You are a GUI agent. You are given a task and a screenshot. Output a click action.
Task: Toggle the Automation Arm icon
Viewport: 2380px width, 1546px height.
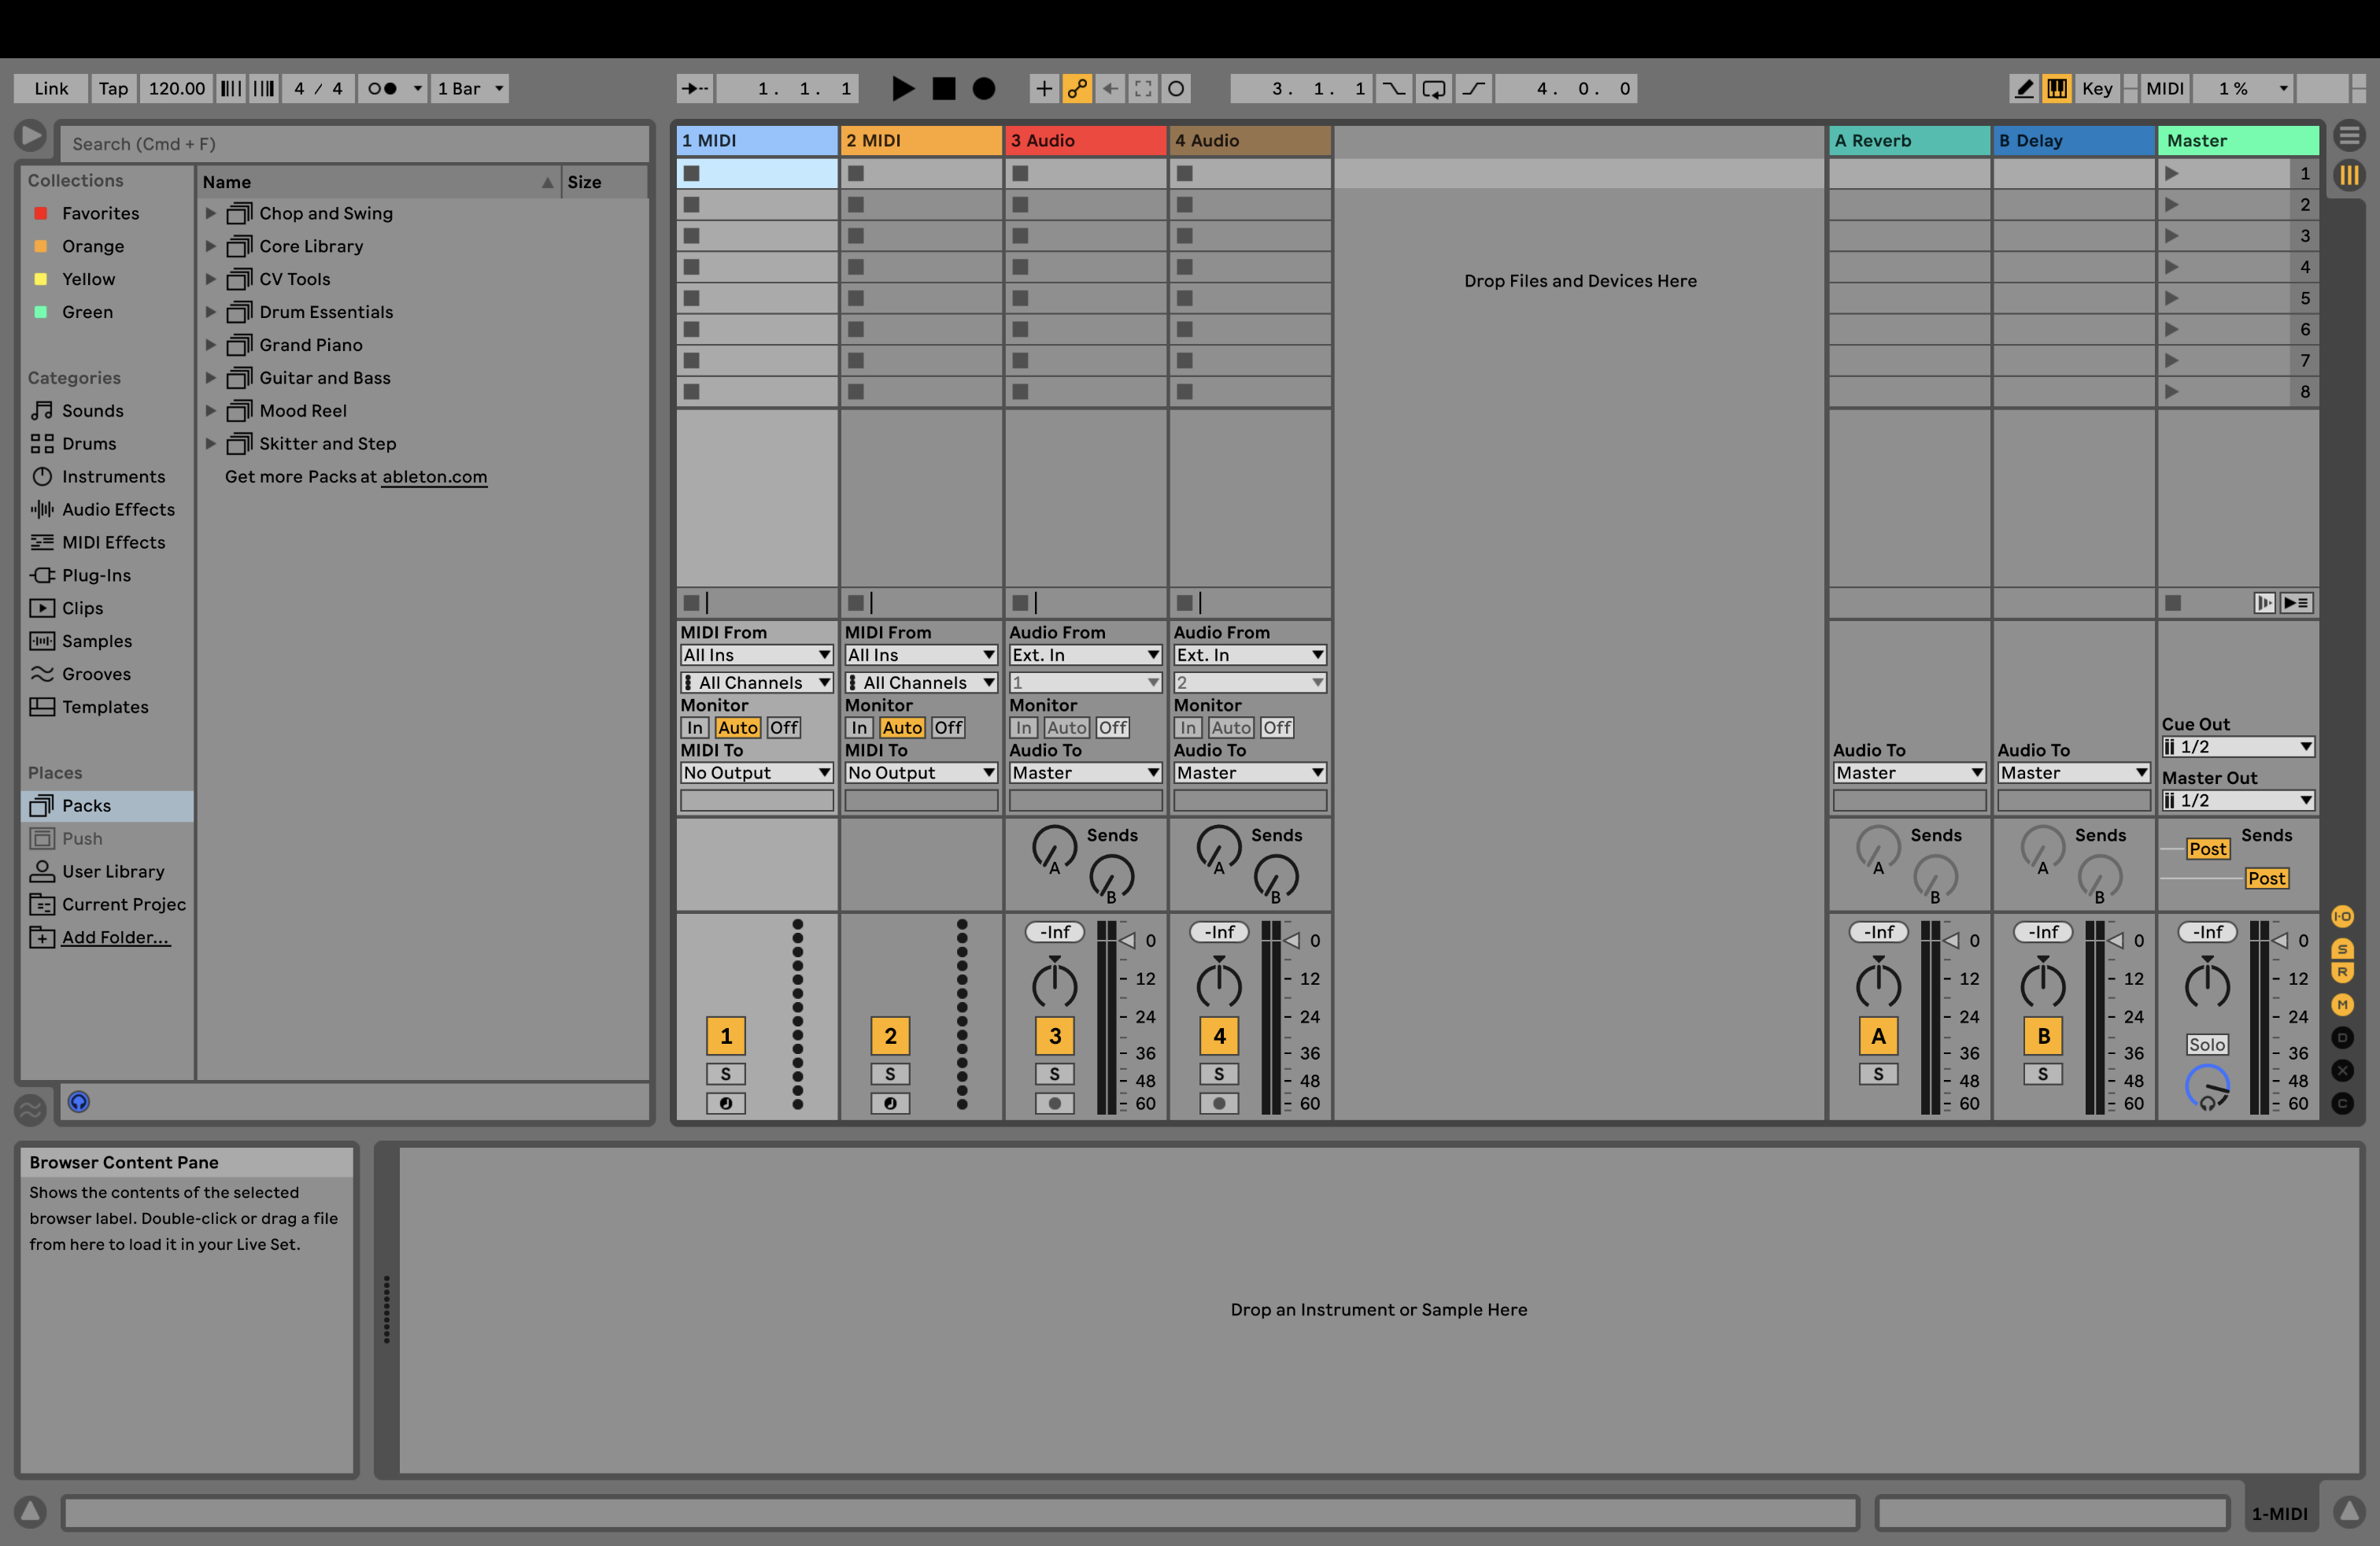1077,88
